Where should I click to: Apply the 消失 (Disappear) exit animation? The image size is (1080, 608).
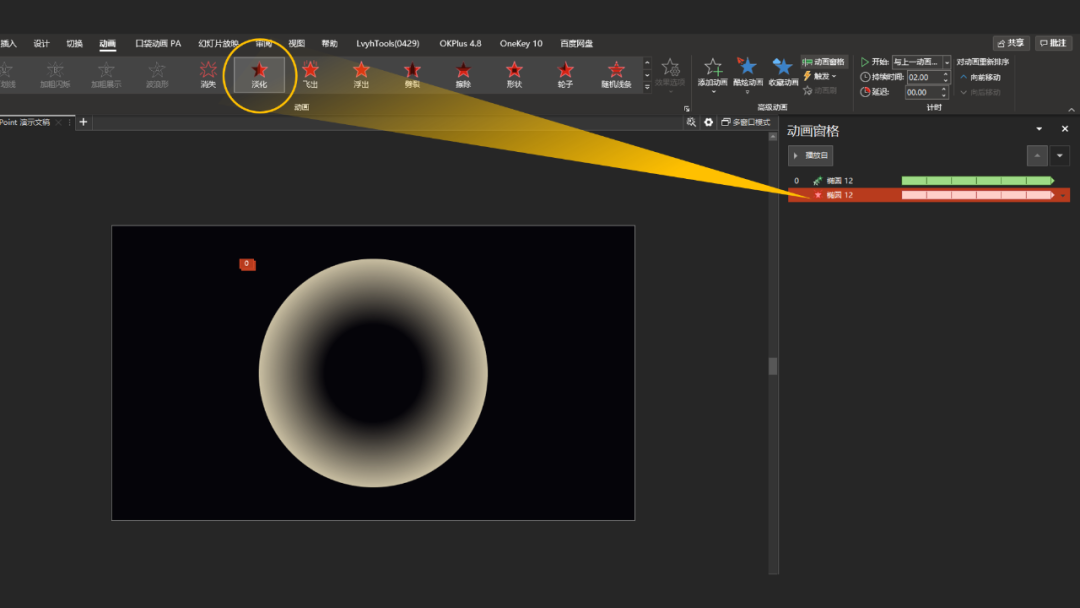point(208,74)
